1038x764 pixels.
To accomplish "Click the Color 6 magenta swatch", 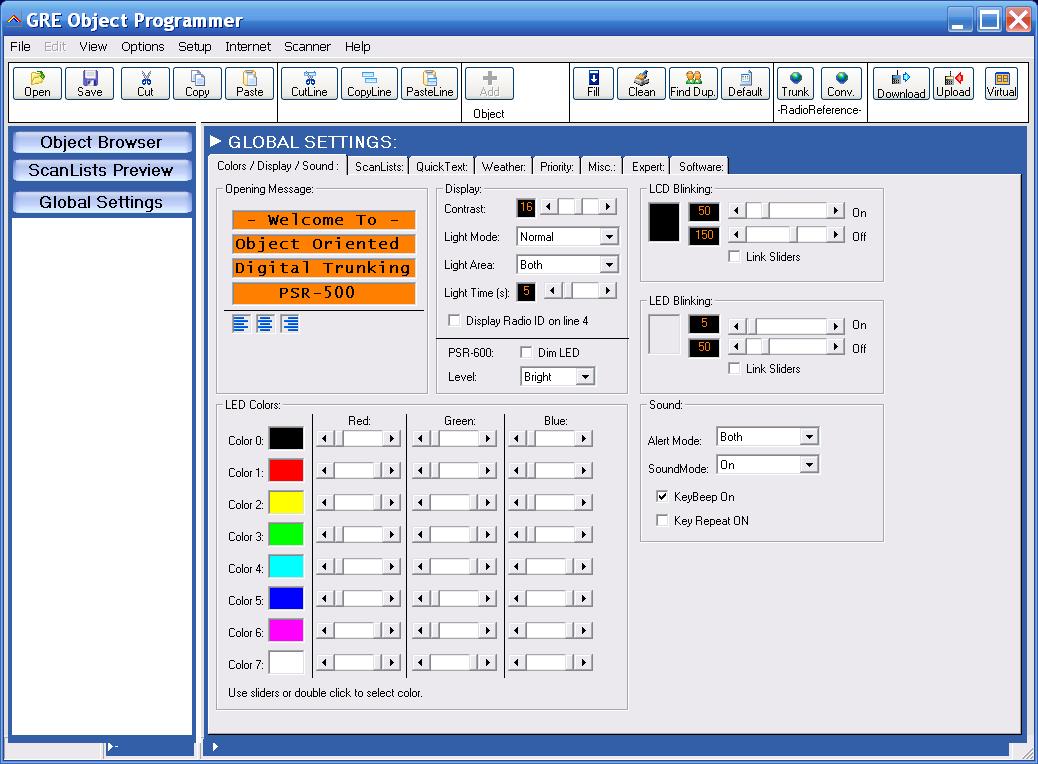I will click(x=286, y=630).
